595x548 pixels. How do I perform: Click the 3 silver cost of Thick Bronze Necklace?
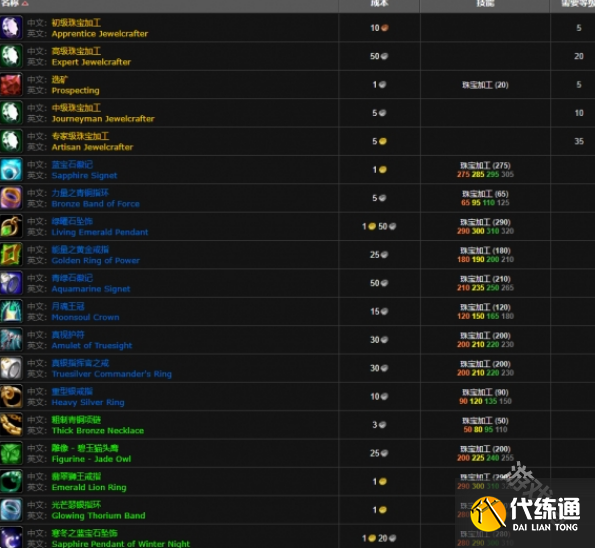click(379, 425)
